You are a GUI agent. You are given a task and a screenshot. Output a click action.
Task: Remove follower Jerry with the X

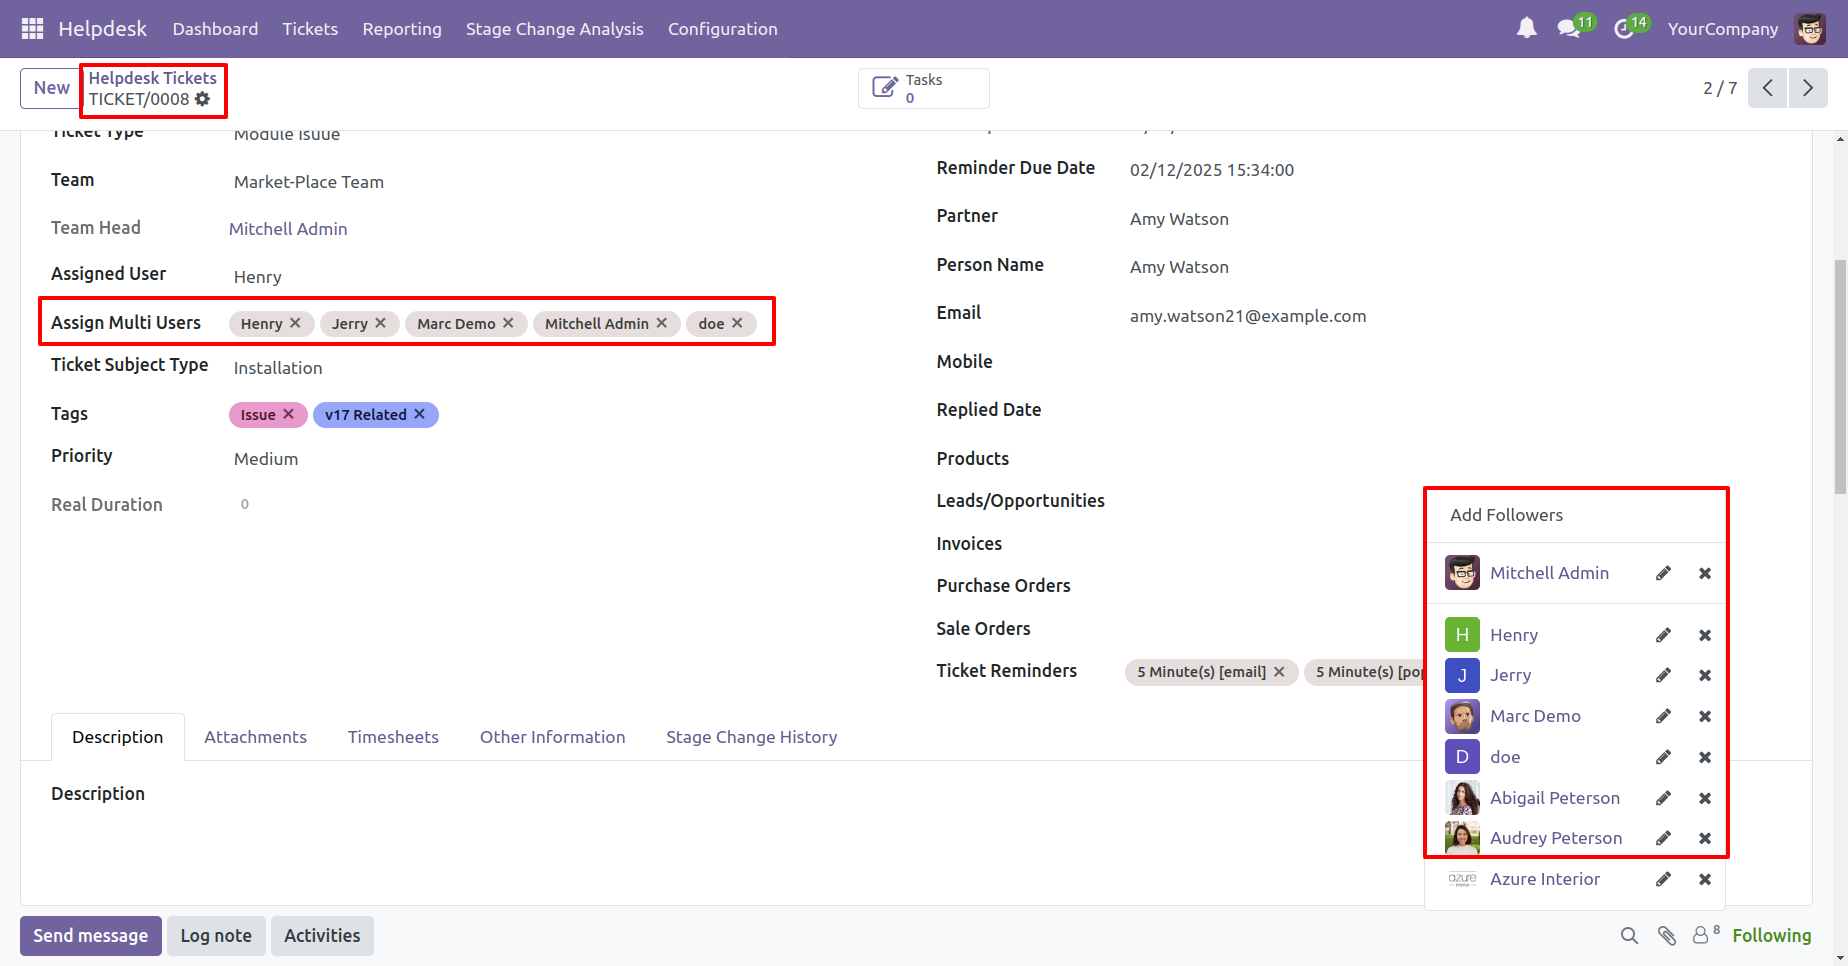click(1705, 675)
